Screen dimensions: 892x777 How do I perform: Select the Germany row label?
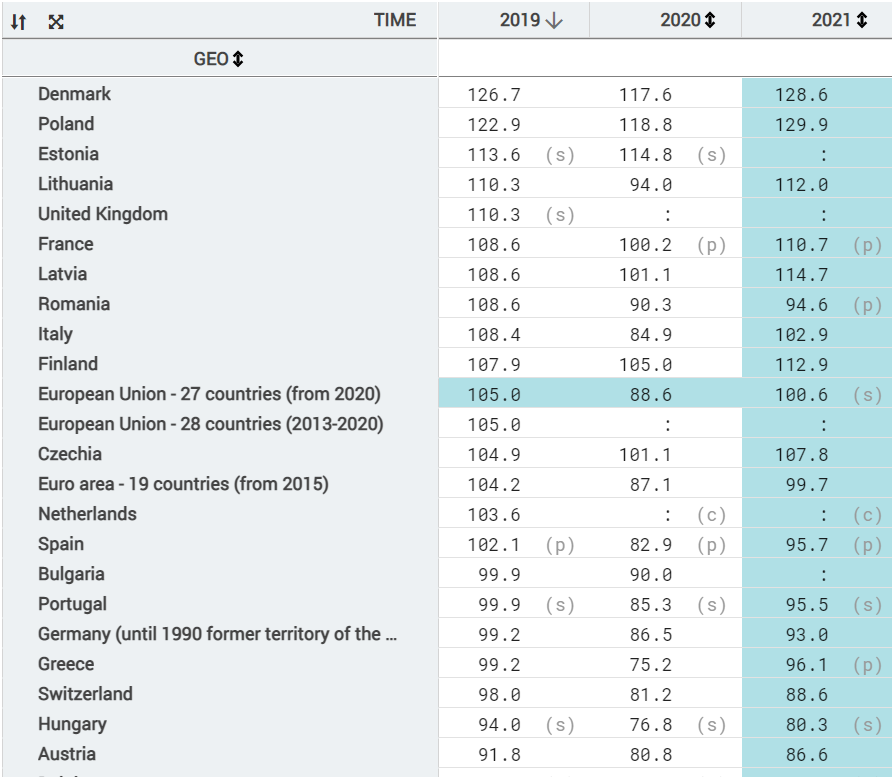[217, 634]
